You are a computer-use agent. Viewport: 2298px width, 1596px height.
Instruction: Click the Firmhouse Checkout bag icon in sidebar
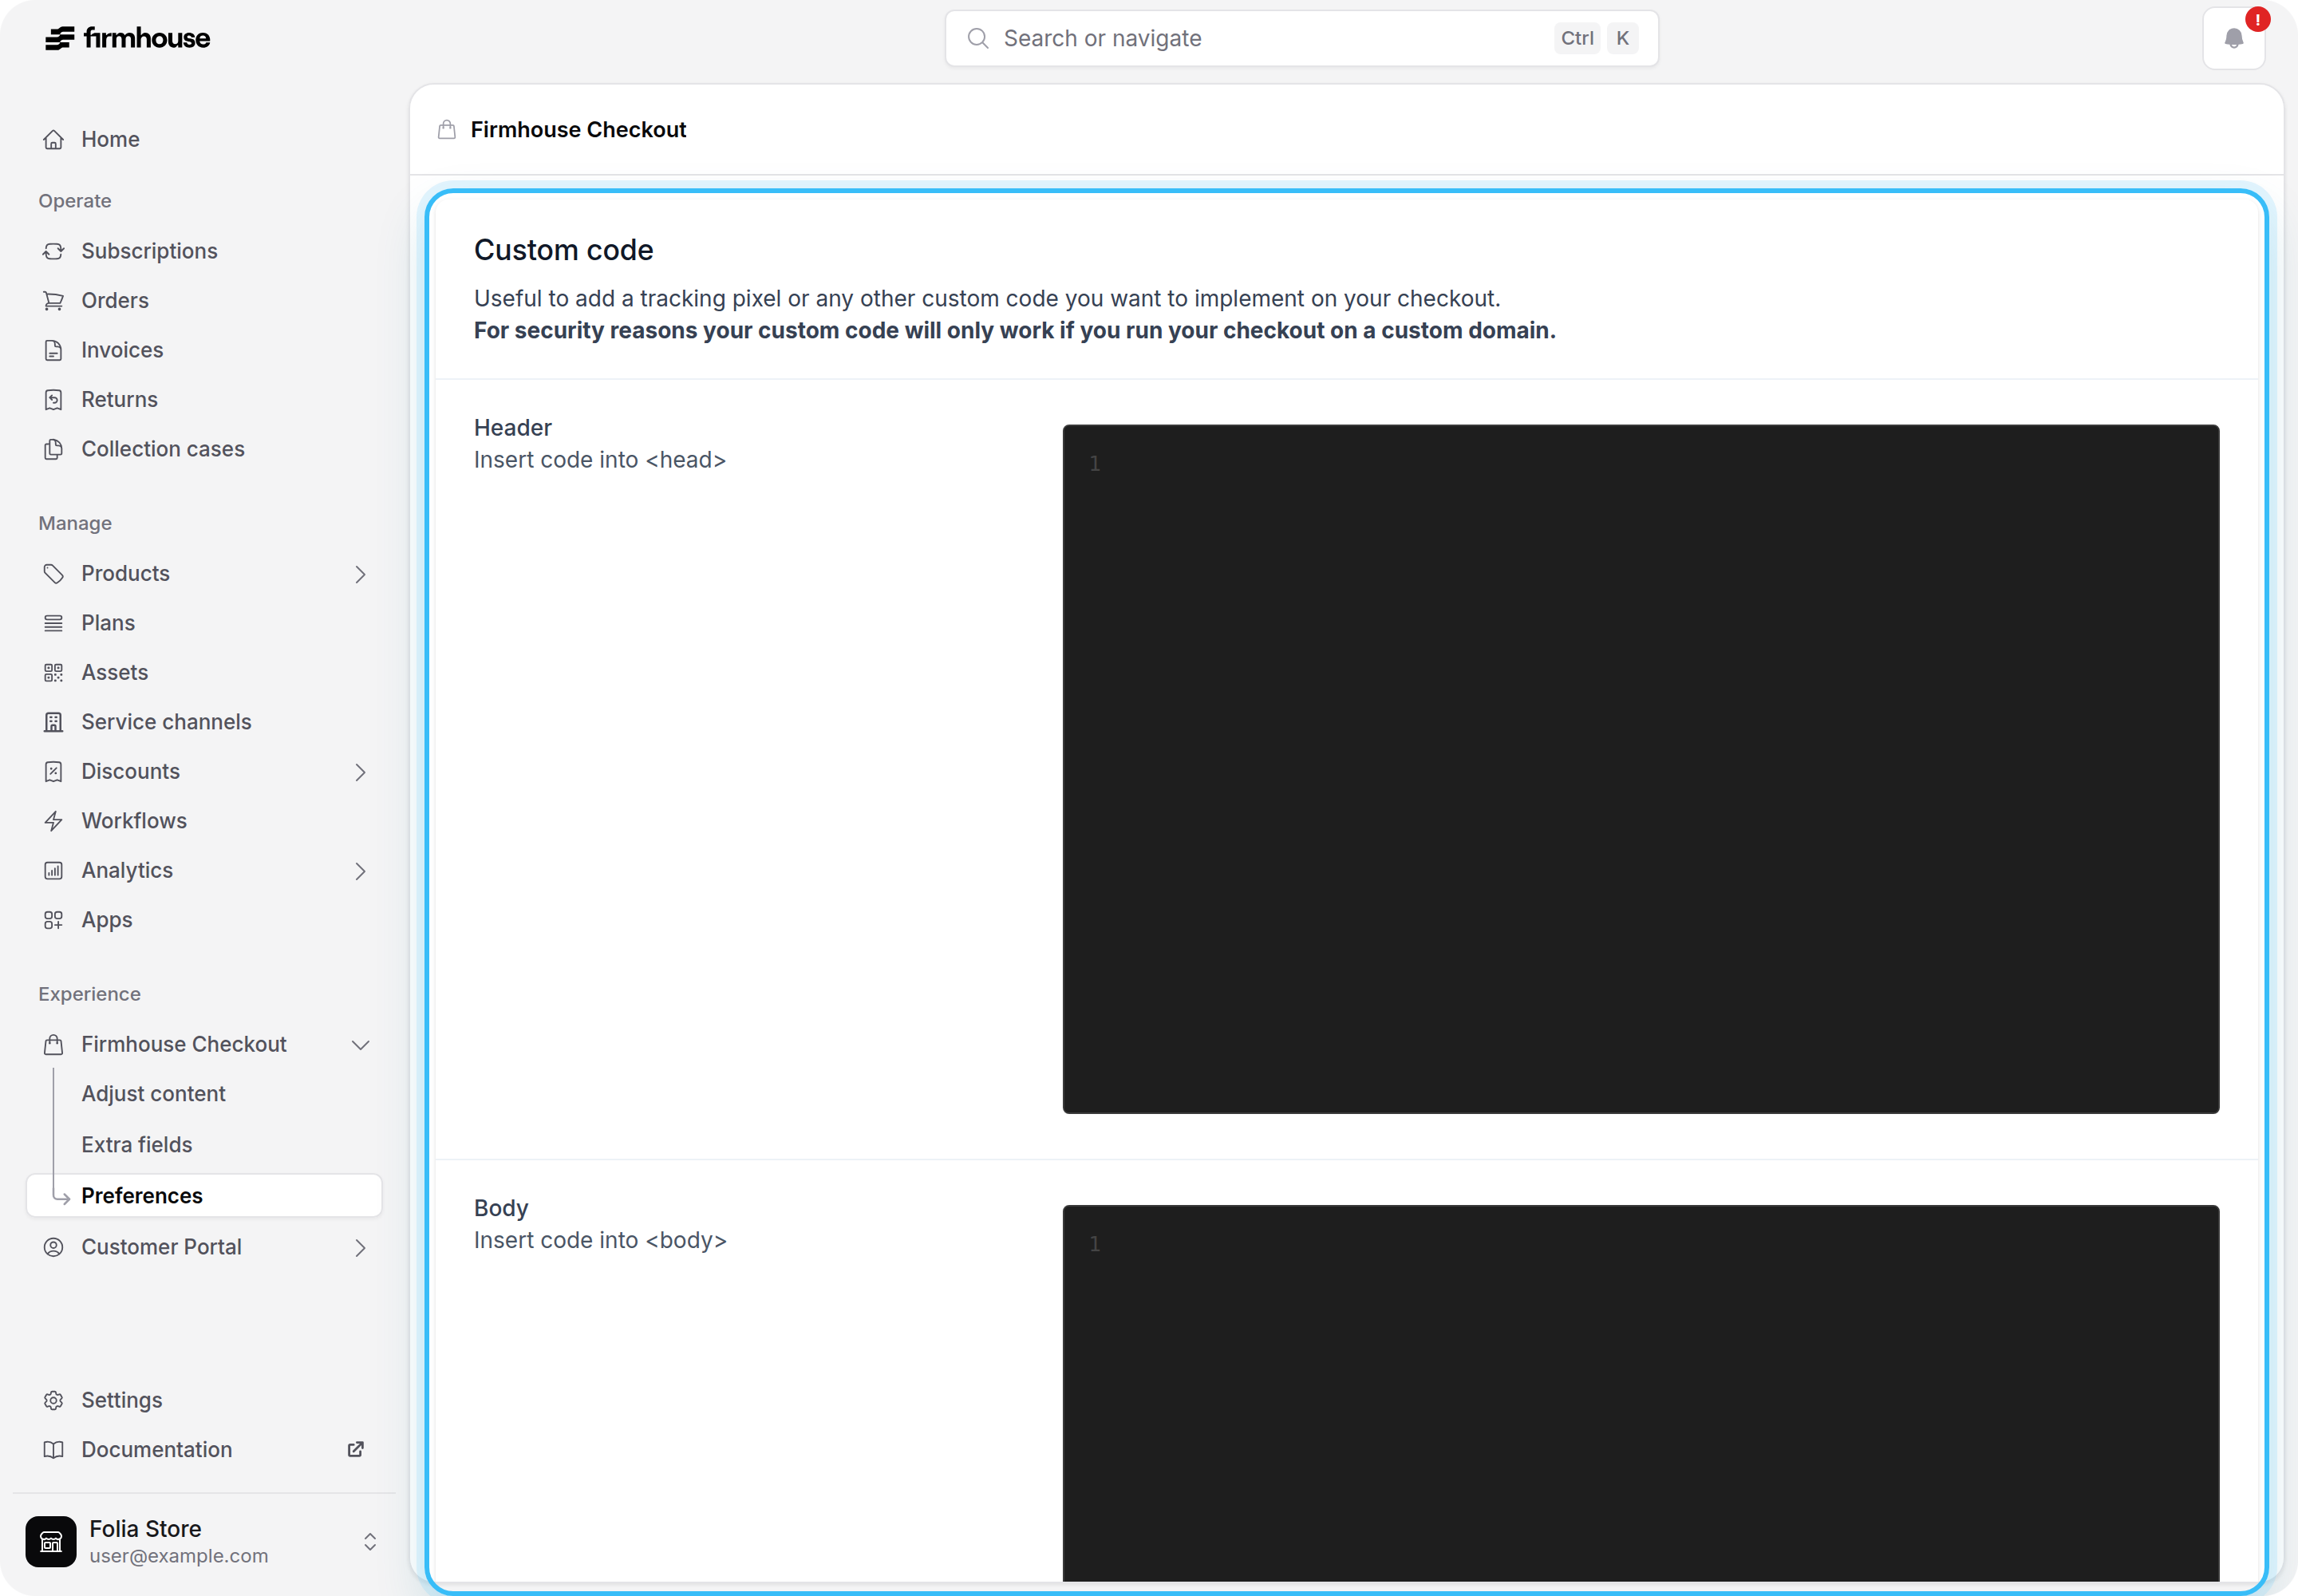[54, 1045]
